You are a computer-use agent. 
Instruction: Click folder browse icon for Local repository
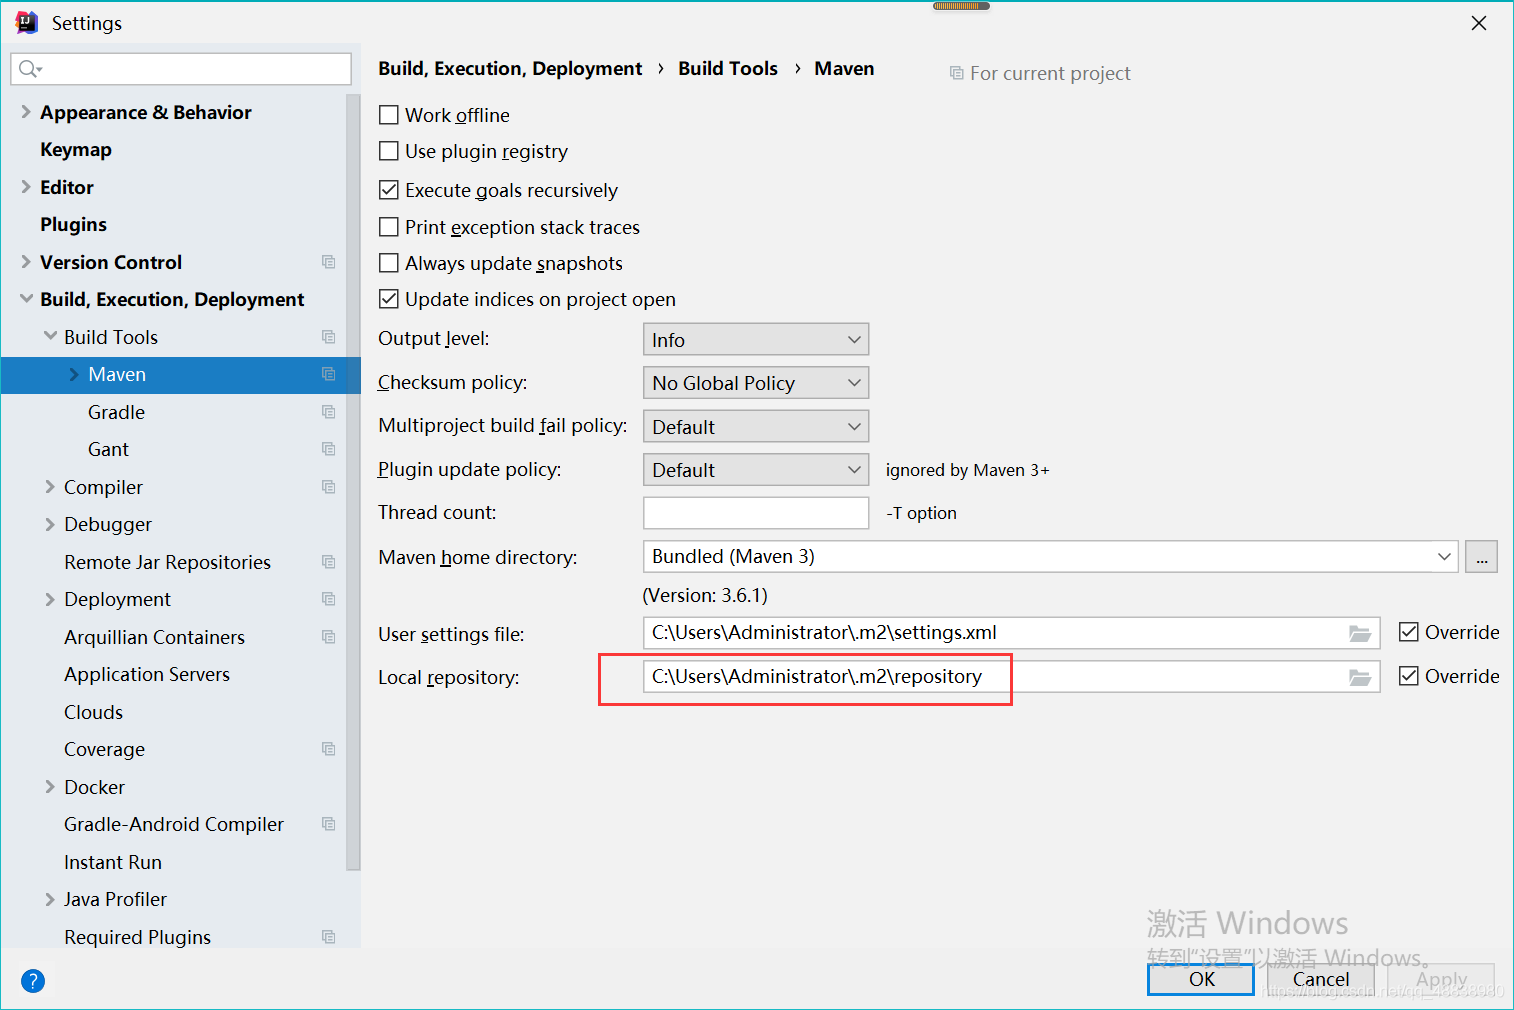pos(1359,677)
